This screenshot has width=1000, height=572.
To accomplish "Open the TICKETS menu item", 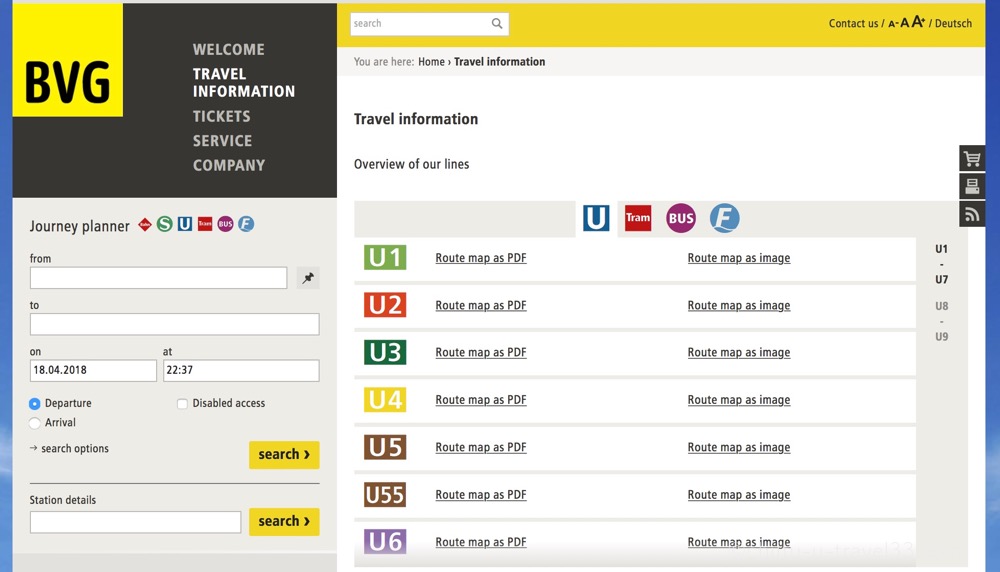I will [x=221, y=116].
